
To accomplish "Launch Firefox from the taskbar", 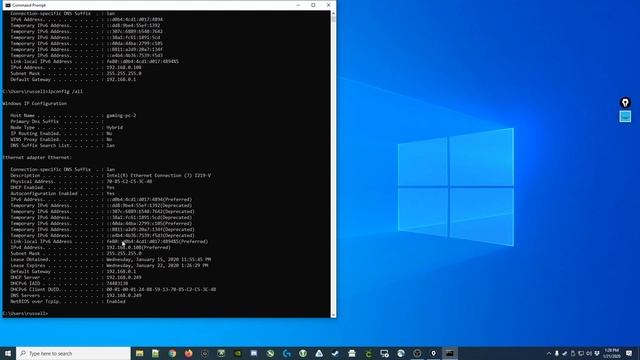I will pos(189,353).
